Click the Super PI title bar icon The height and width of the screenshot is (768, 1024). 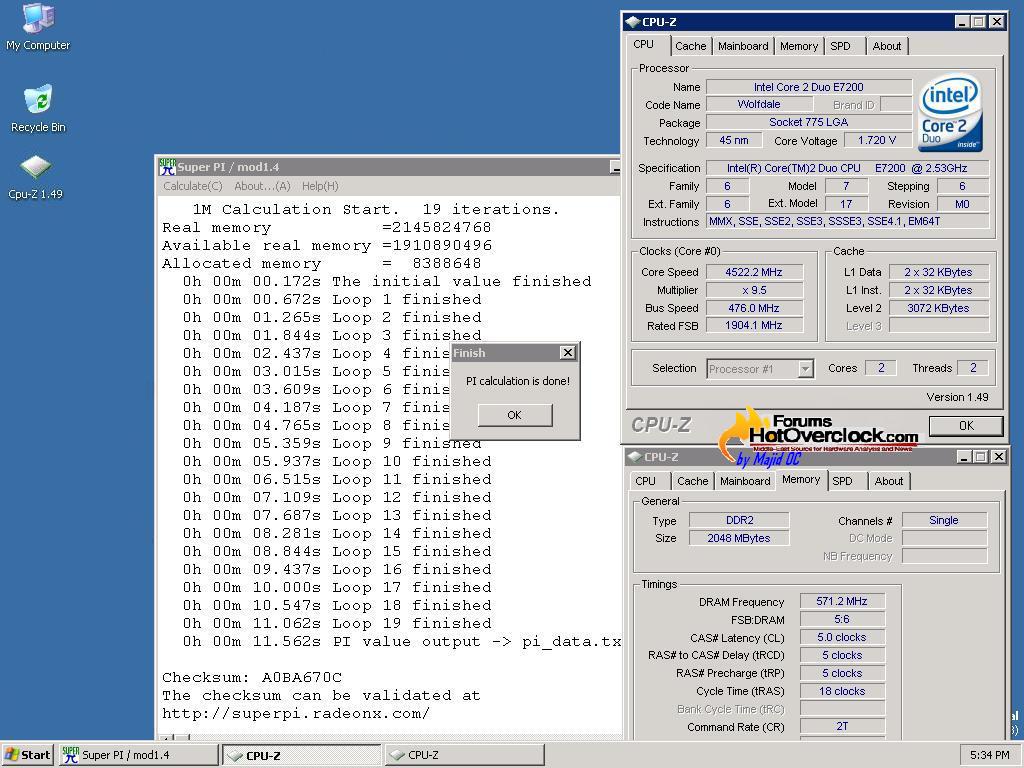[x=167, y=167]
